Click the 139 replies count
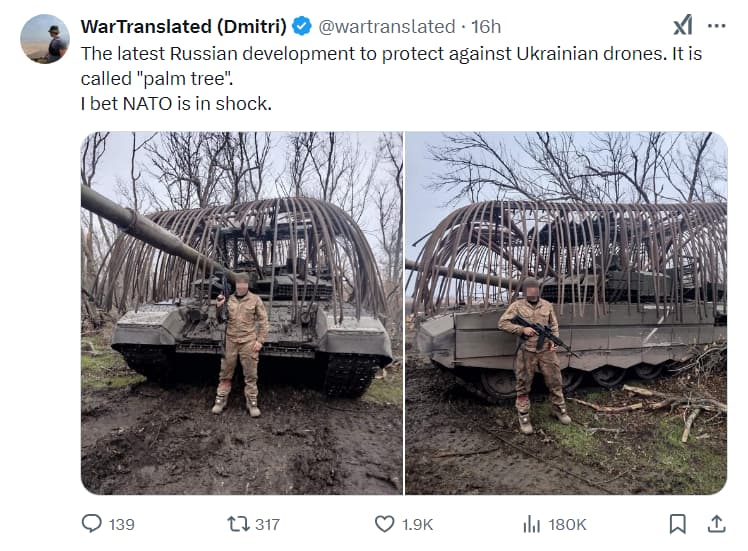Image resolution: width=748 pixels, height=551 pixels. coord(122,525)
